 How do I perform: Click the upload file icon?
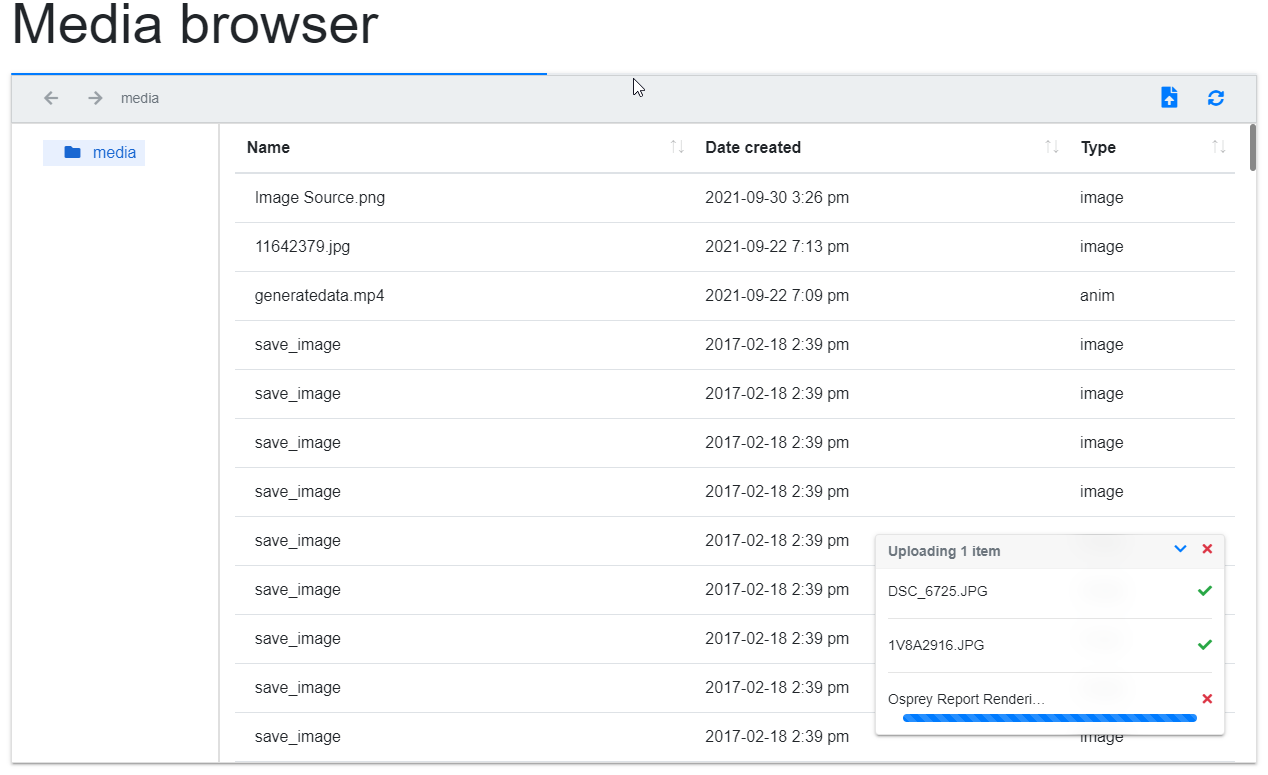coord(1169,97)
